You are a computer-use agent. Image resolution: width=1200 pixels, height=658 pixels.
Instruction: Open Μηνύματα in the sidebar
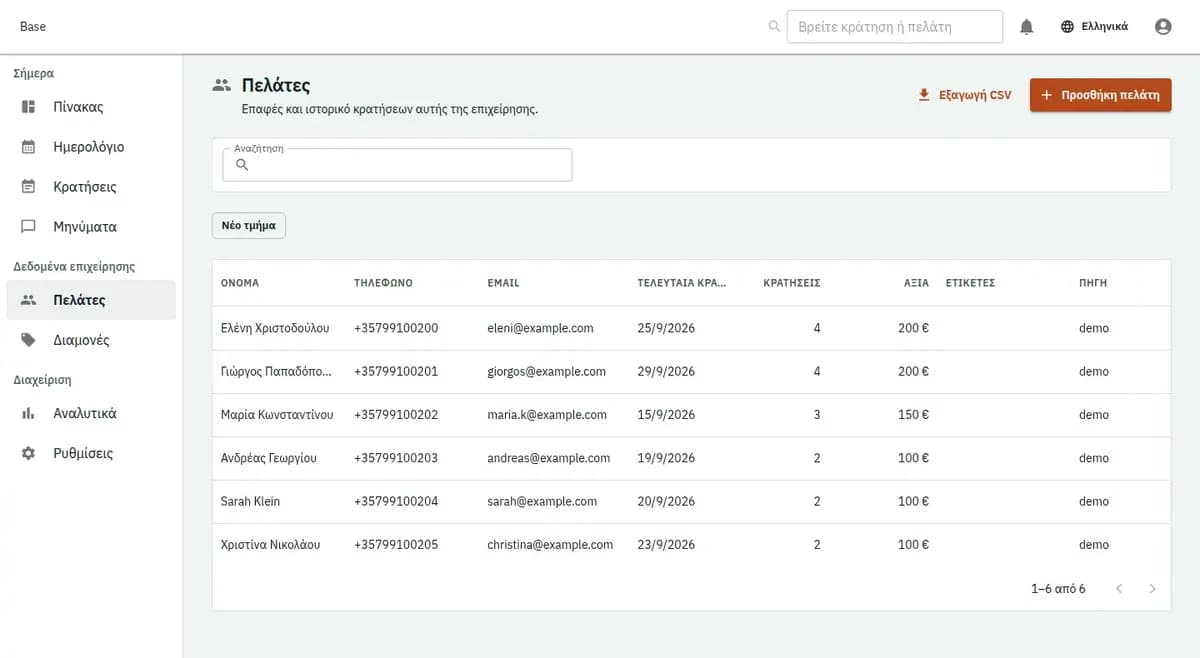click(91, 227)
